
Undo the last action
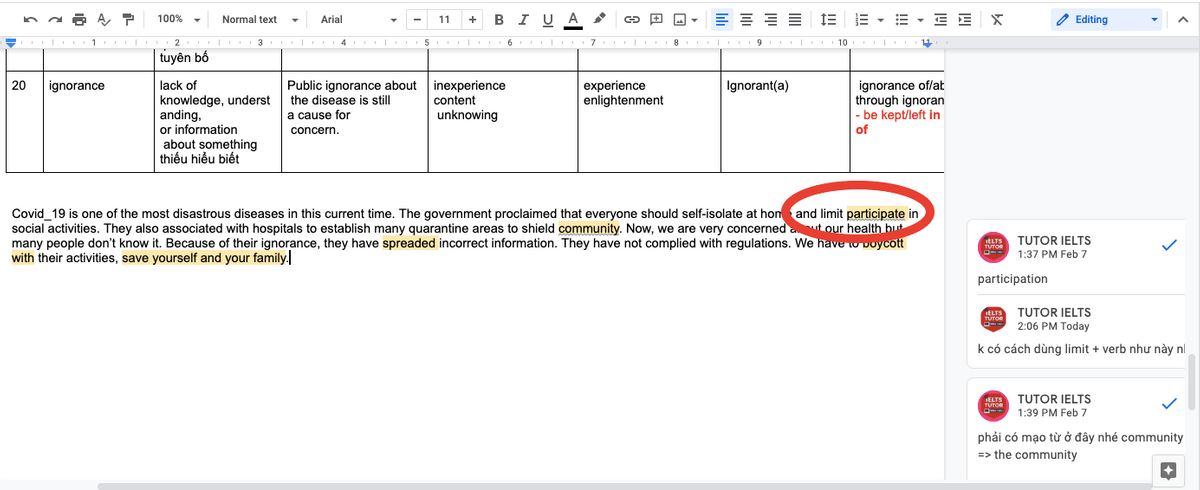coord(31,19)
